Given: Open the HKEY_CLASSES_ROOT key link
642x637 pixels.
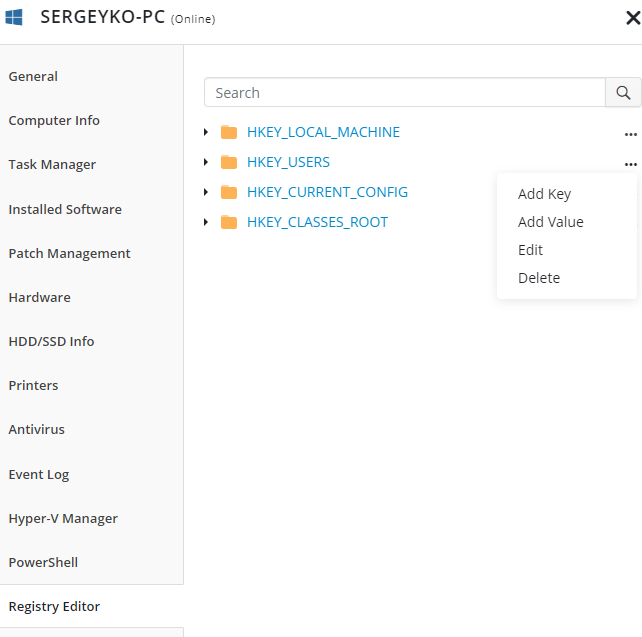Looking at the screenshot, I should tap(317, 222).
